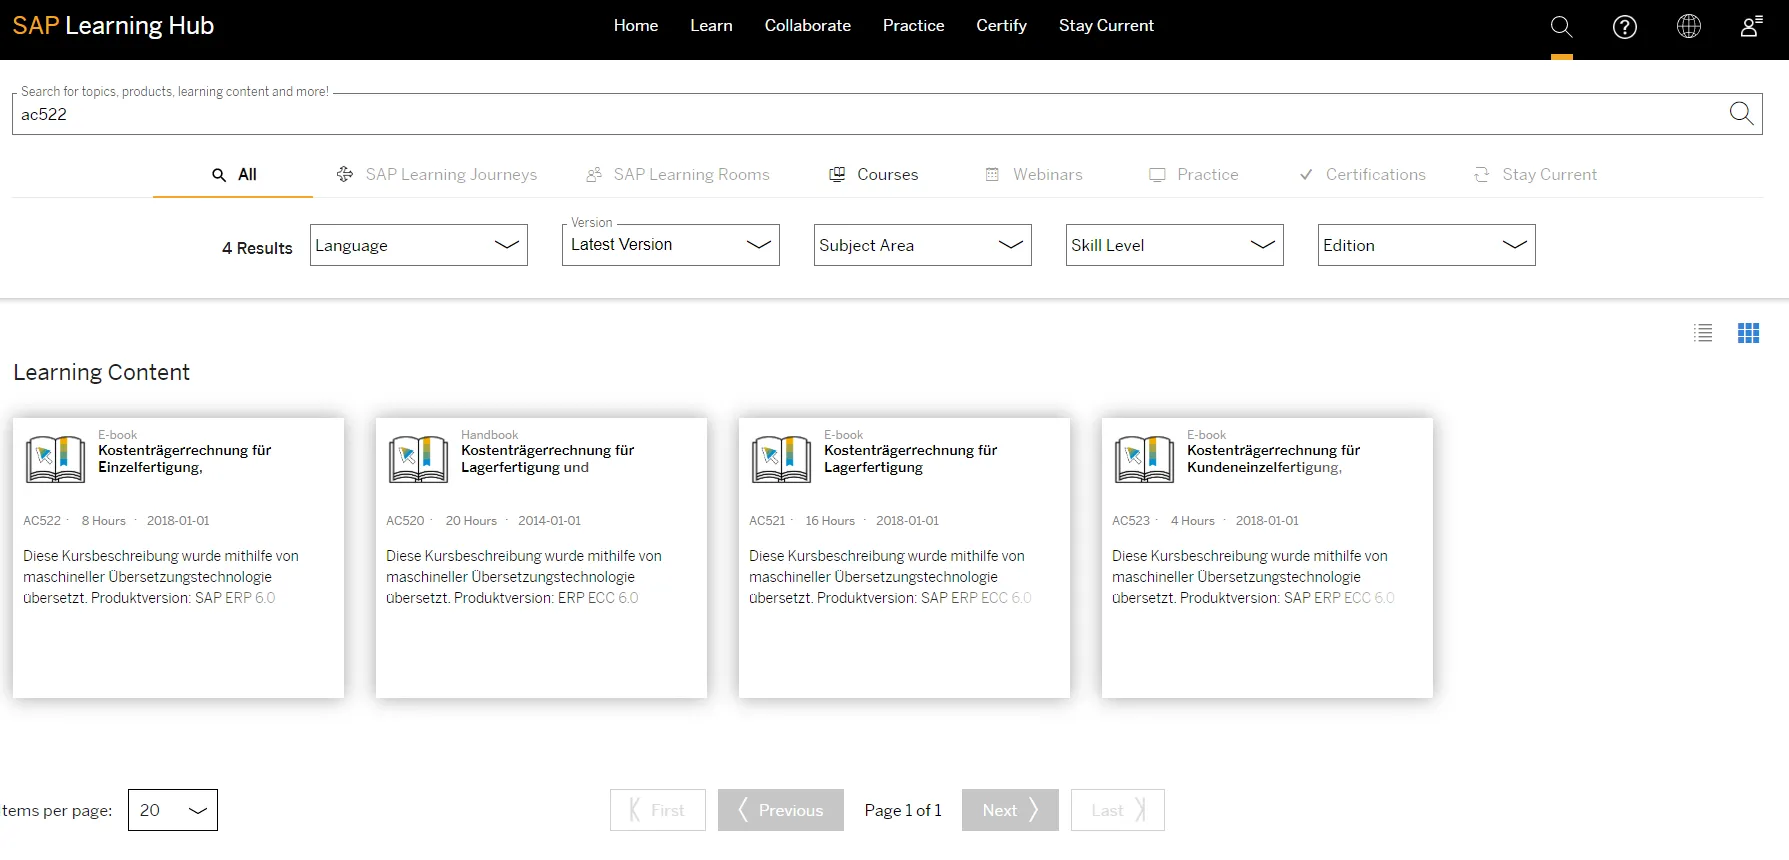Expand the Language filter dropdown
The height and width of the screenshot is (860, 1789).
tap(419, 245)
